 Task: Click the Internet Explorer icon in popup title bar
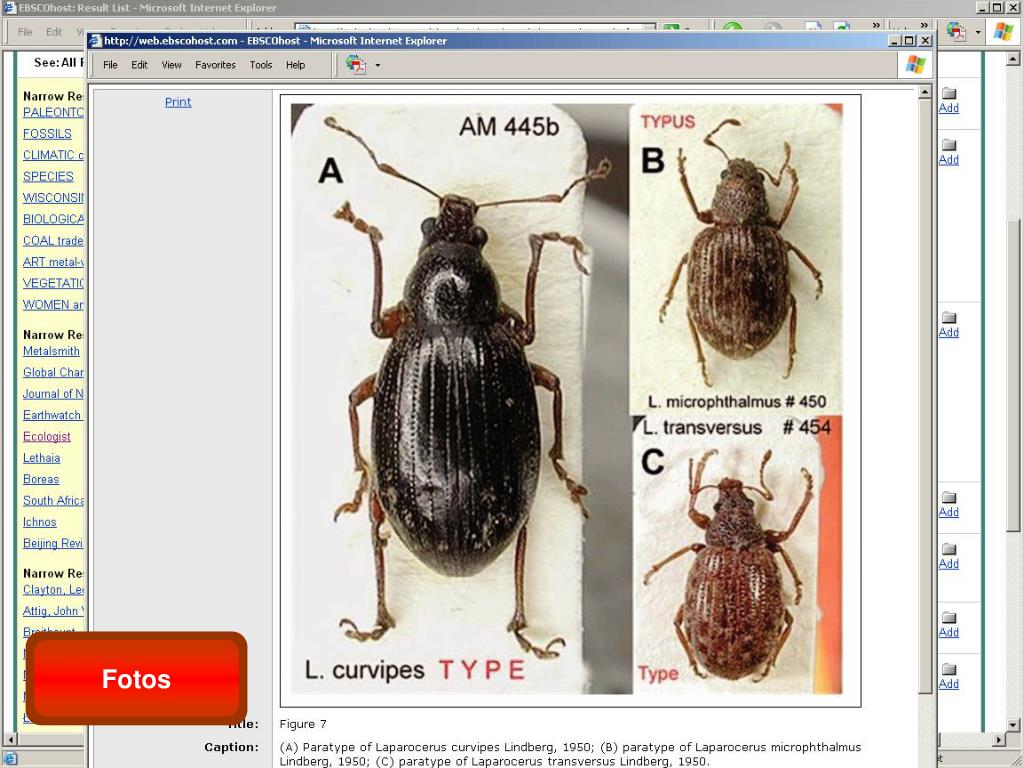pyautogui.click(x=96, y=40)
